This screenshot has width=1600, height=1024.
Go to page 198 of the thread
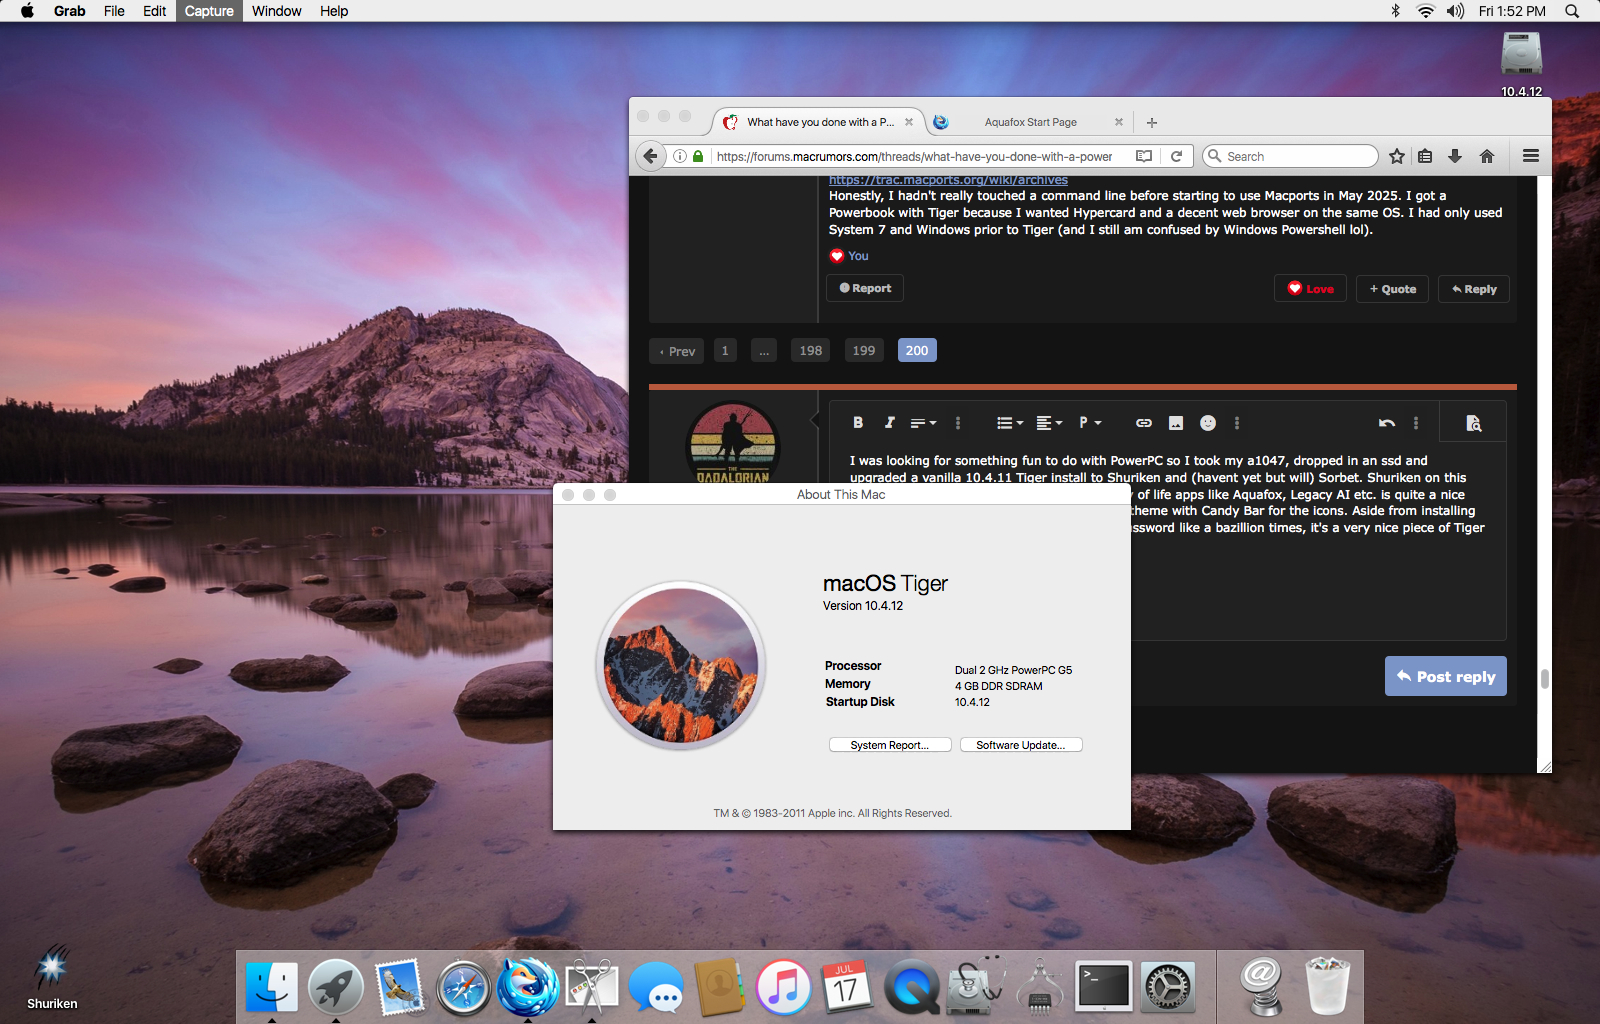pyautogui.click(x=811, y=351)
